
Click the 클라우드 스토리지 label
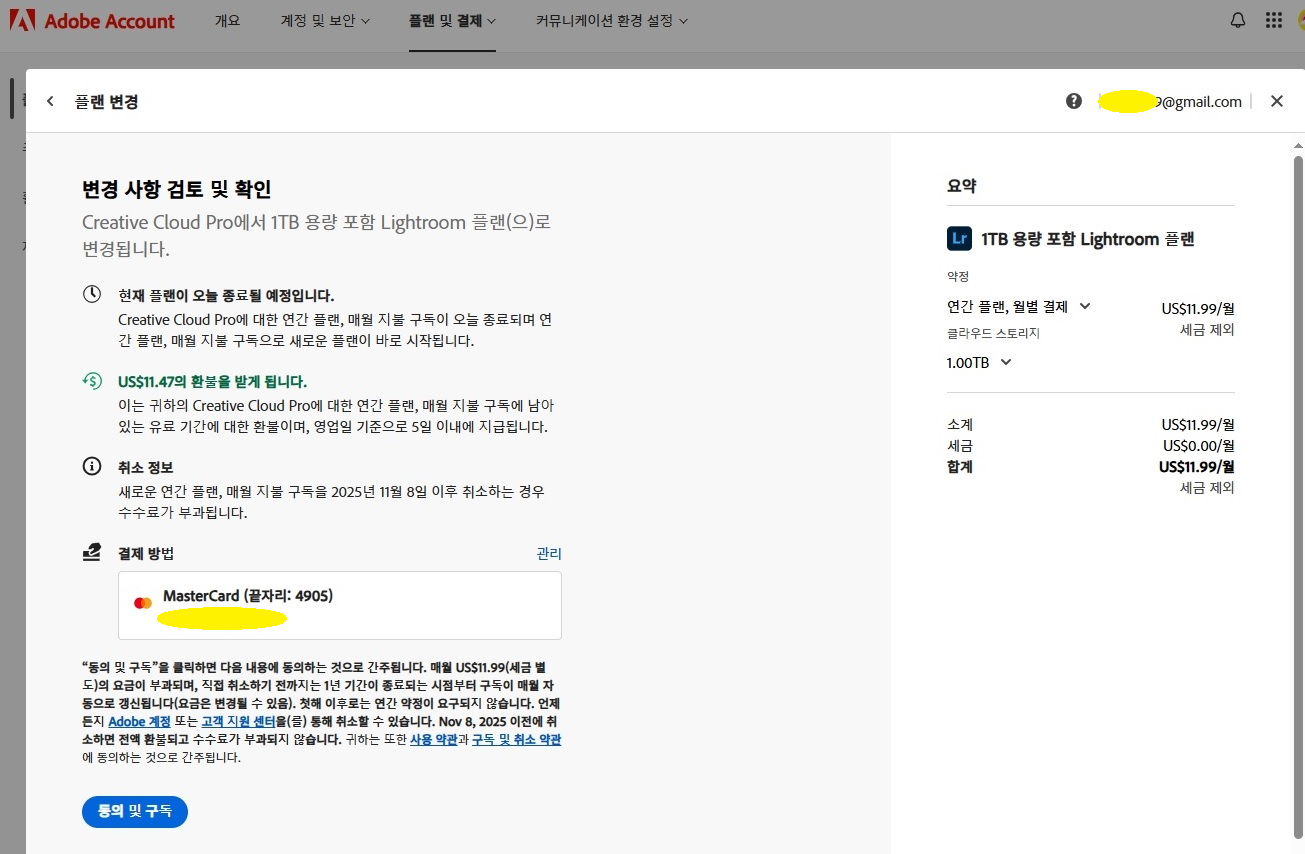(993, 333)
